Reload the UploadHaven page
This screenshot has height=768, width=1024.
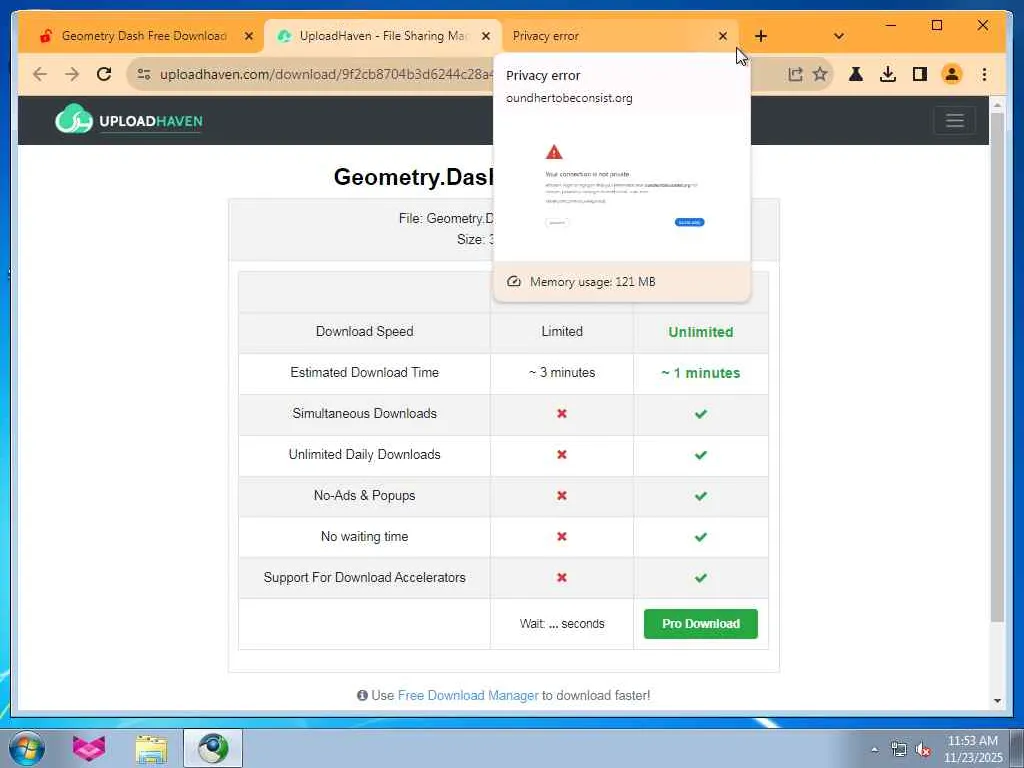pos(104,74)
